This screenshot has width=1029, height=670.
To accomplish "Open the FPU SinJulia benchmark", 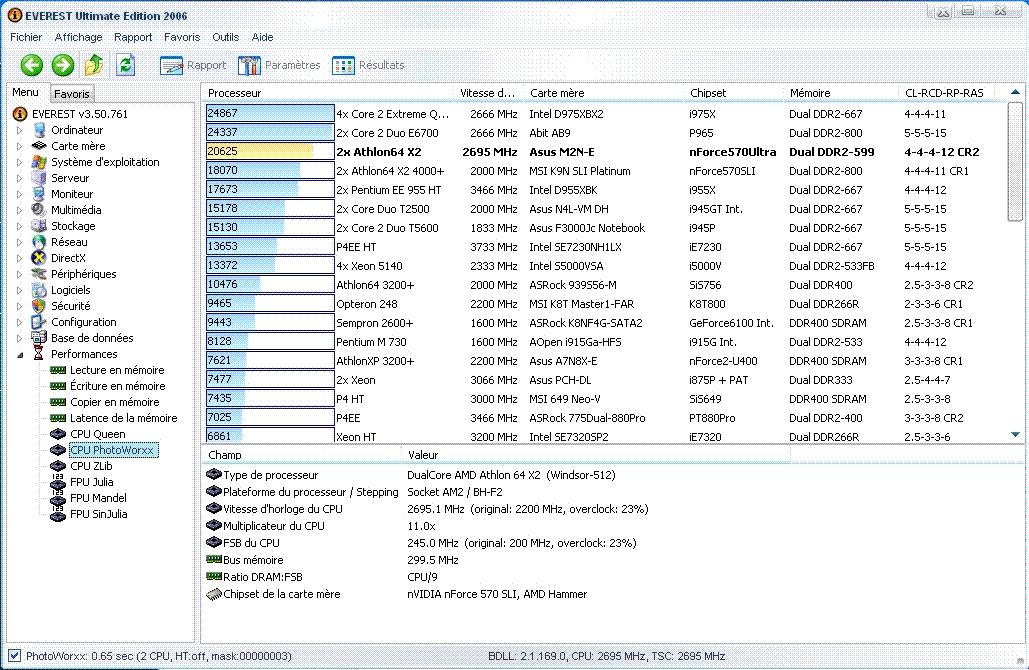I will tap(99, 514).
